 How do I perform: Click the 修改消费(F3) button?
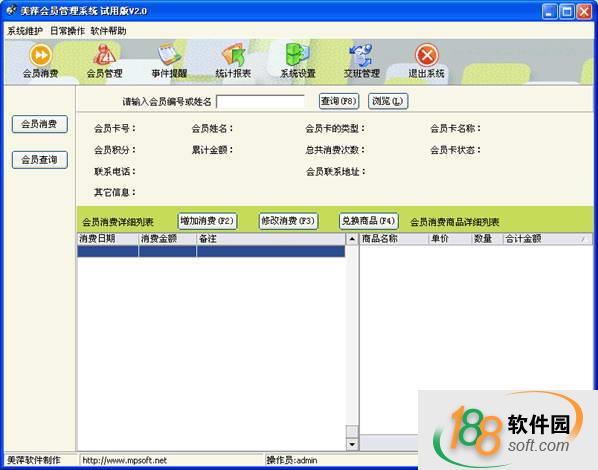(288, 221)
